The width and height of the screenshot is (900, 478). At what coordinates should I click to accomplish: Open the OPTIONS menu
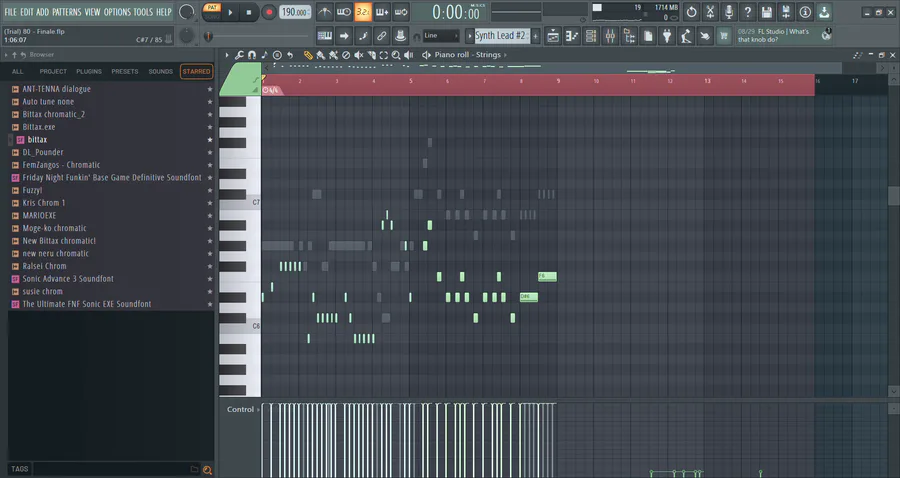pos(117,11)
